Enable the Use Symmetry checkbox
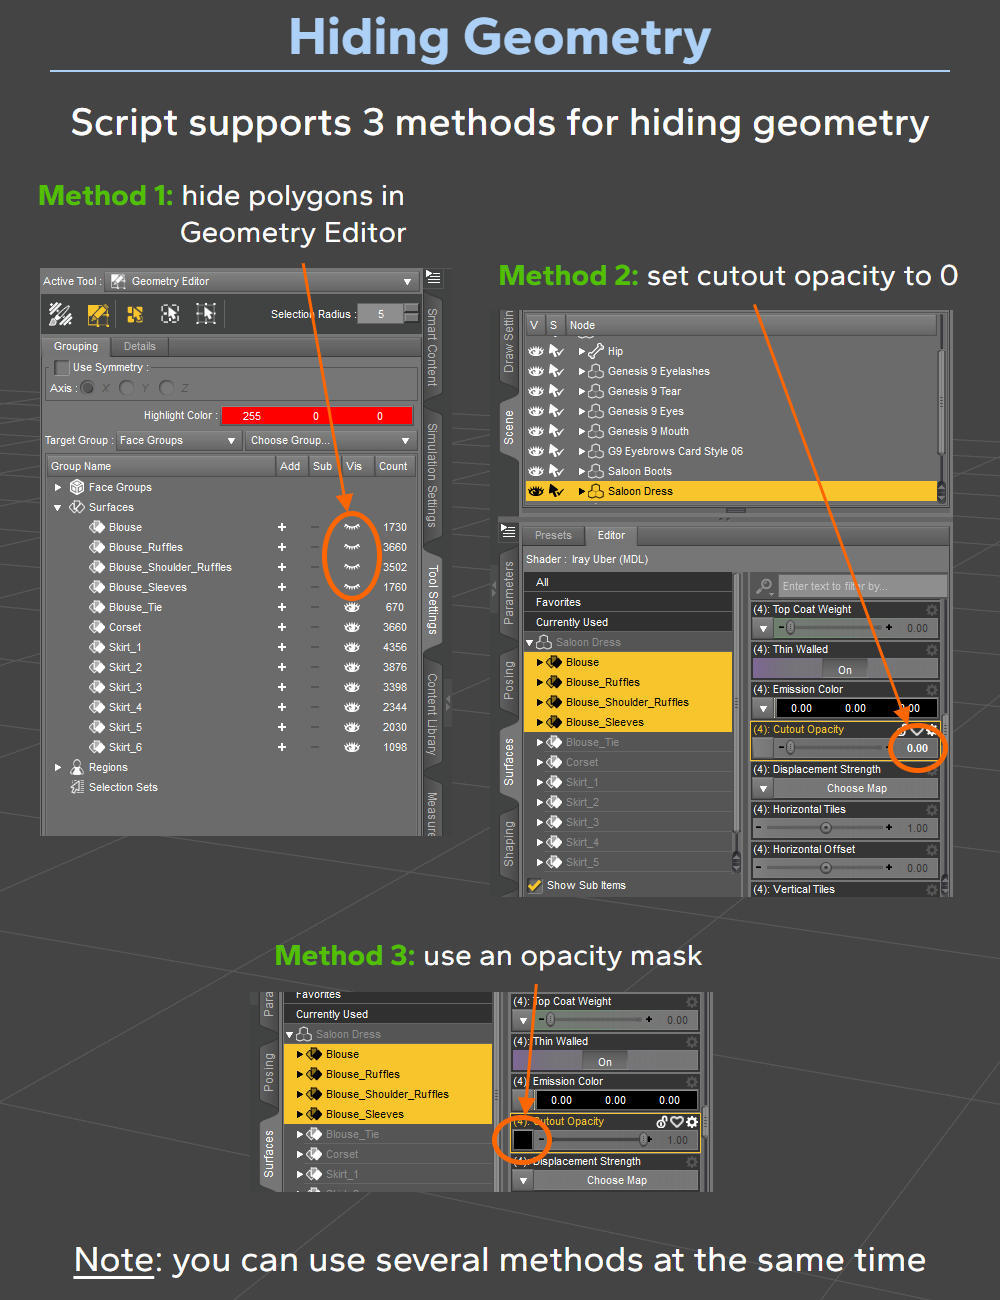 [60, 367]
